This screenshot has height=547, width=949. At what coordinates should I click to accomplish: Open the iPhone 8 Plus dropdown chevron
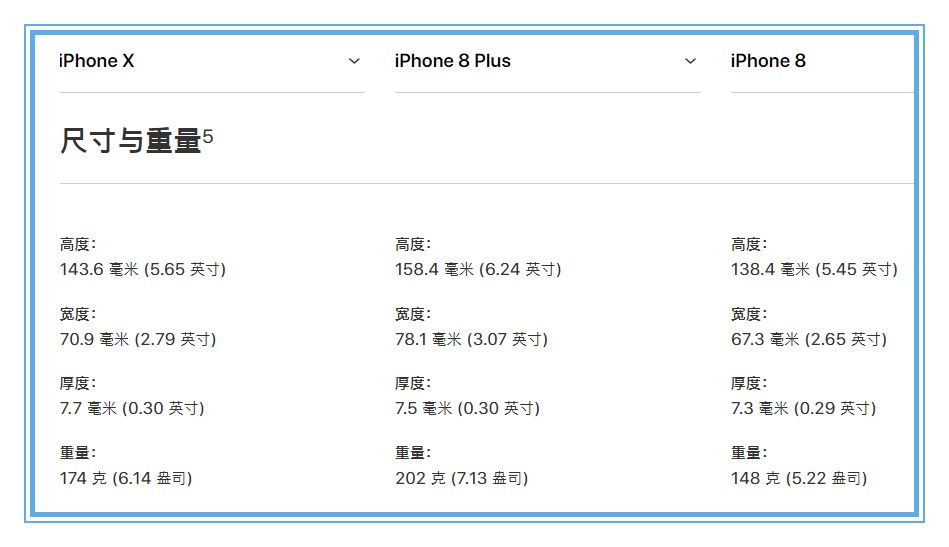(691, 61)
